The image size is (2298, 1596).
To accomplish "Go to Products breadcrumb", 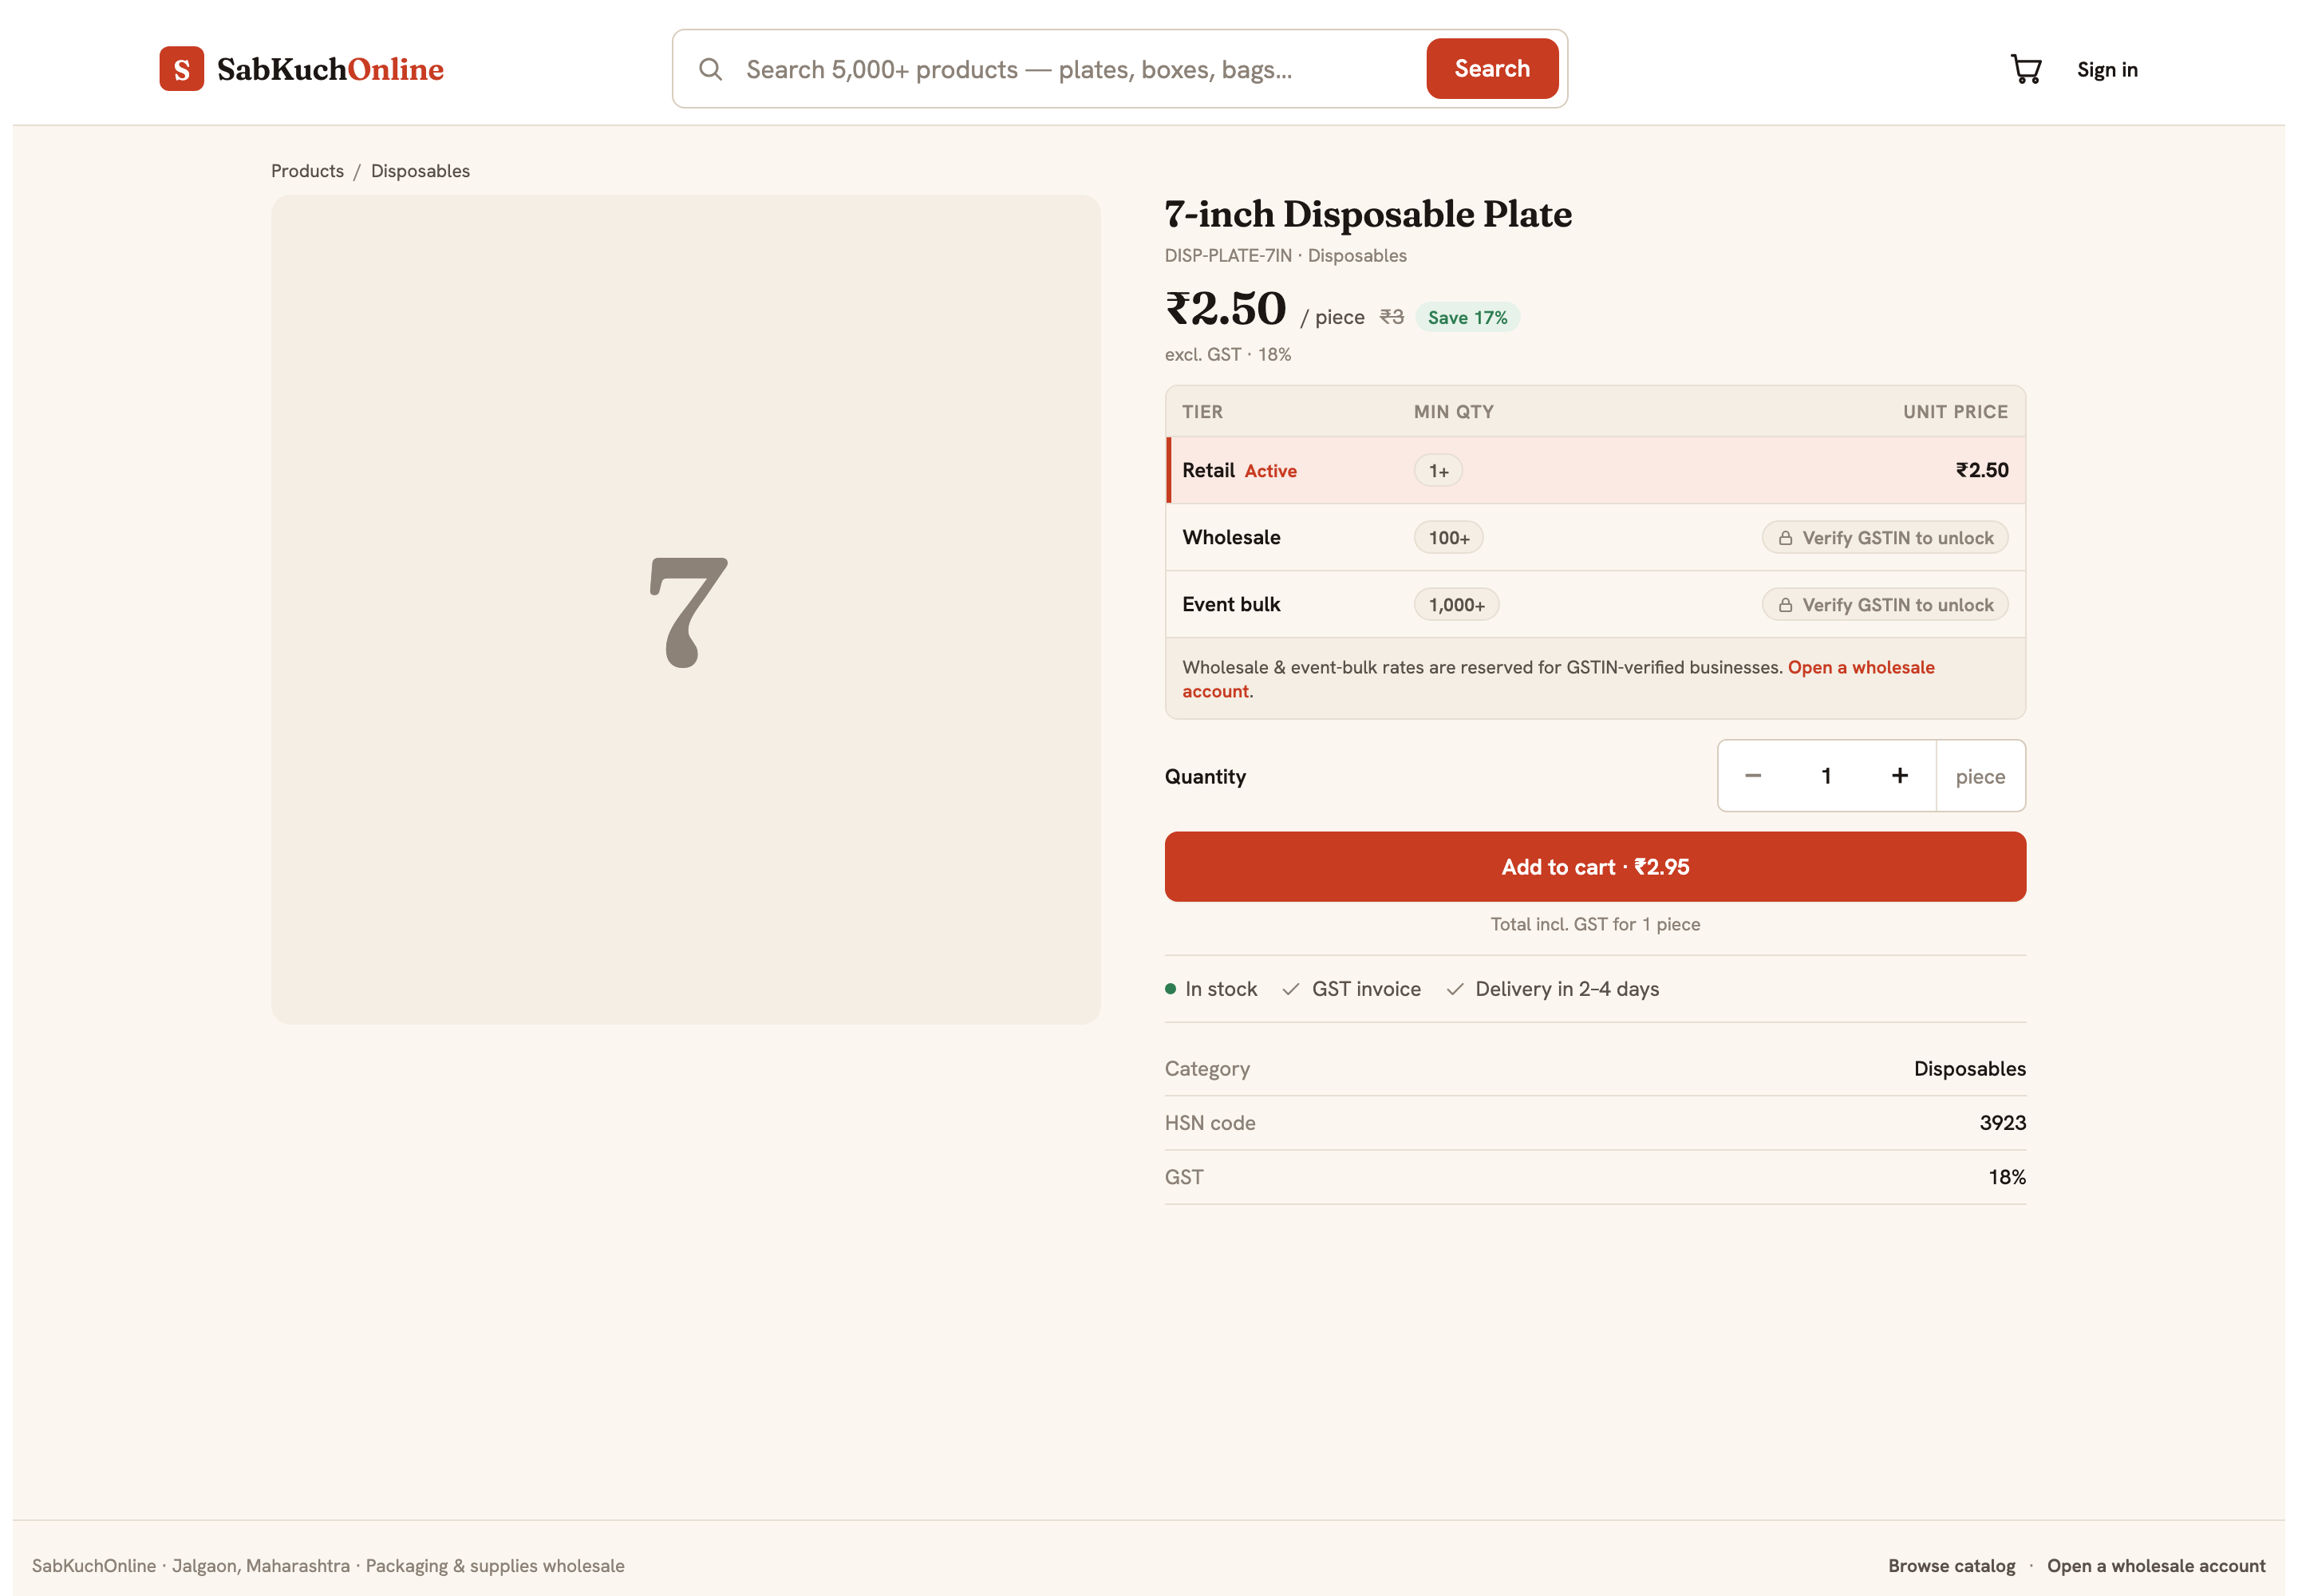I will [x=307, y=171].
